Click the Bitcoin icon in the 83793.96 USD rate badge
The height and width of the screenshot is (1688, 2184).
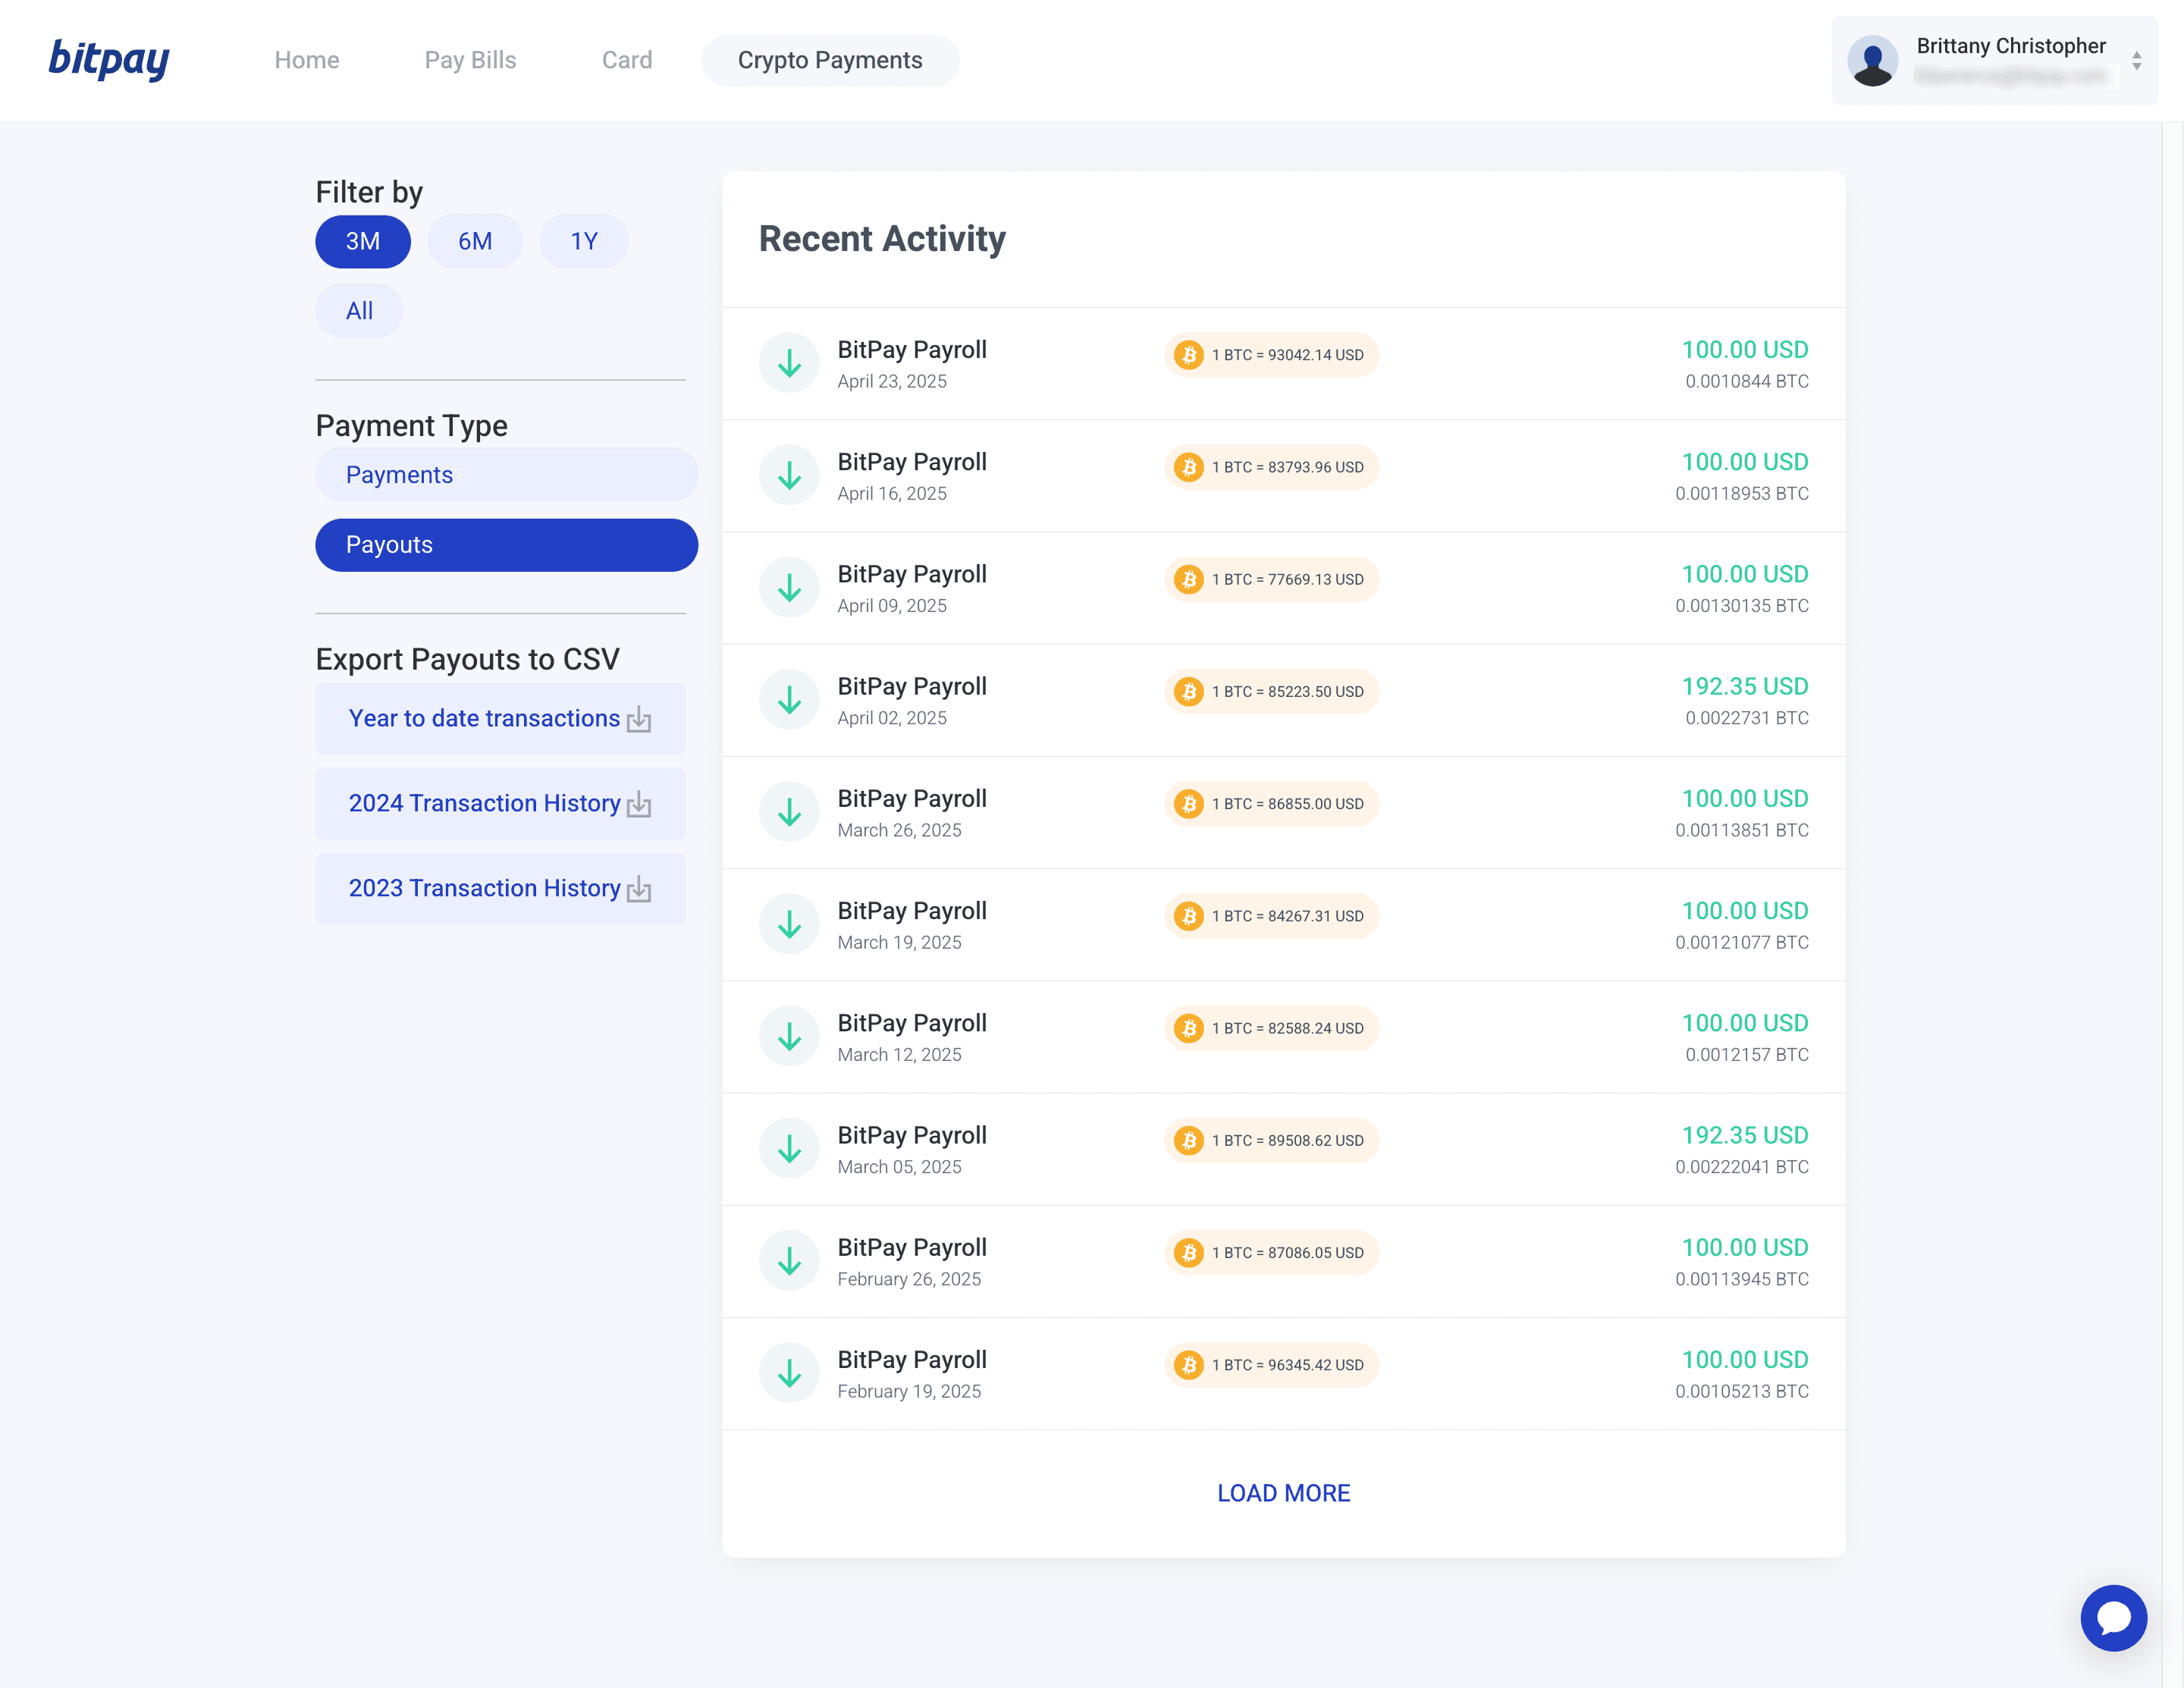pyautogui.click(x=1189, y=467)
